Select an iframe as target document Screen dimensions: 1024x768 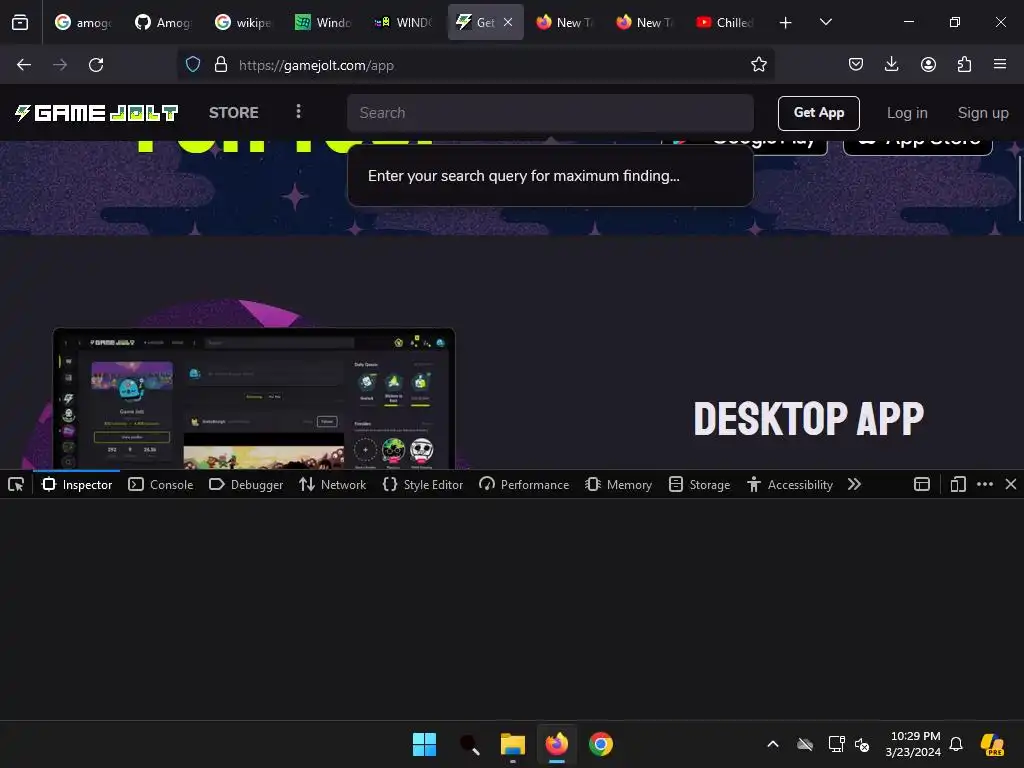point(921,485)
